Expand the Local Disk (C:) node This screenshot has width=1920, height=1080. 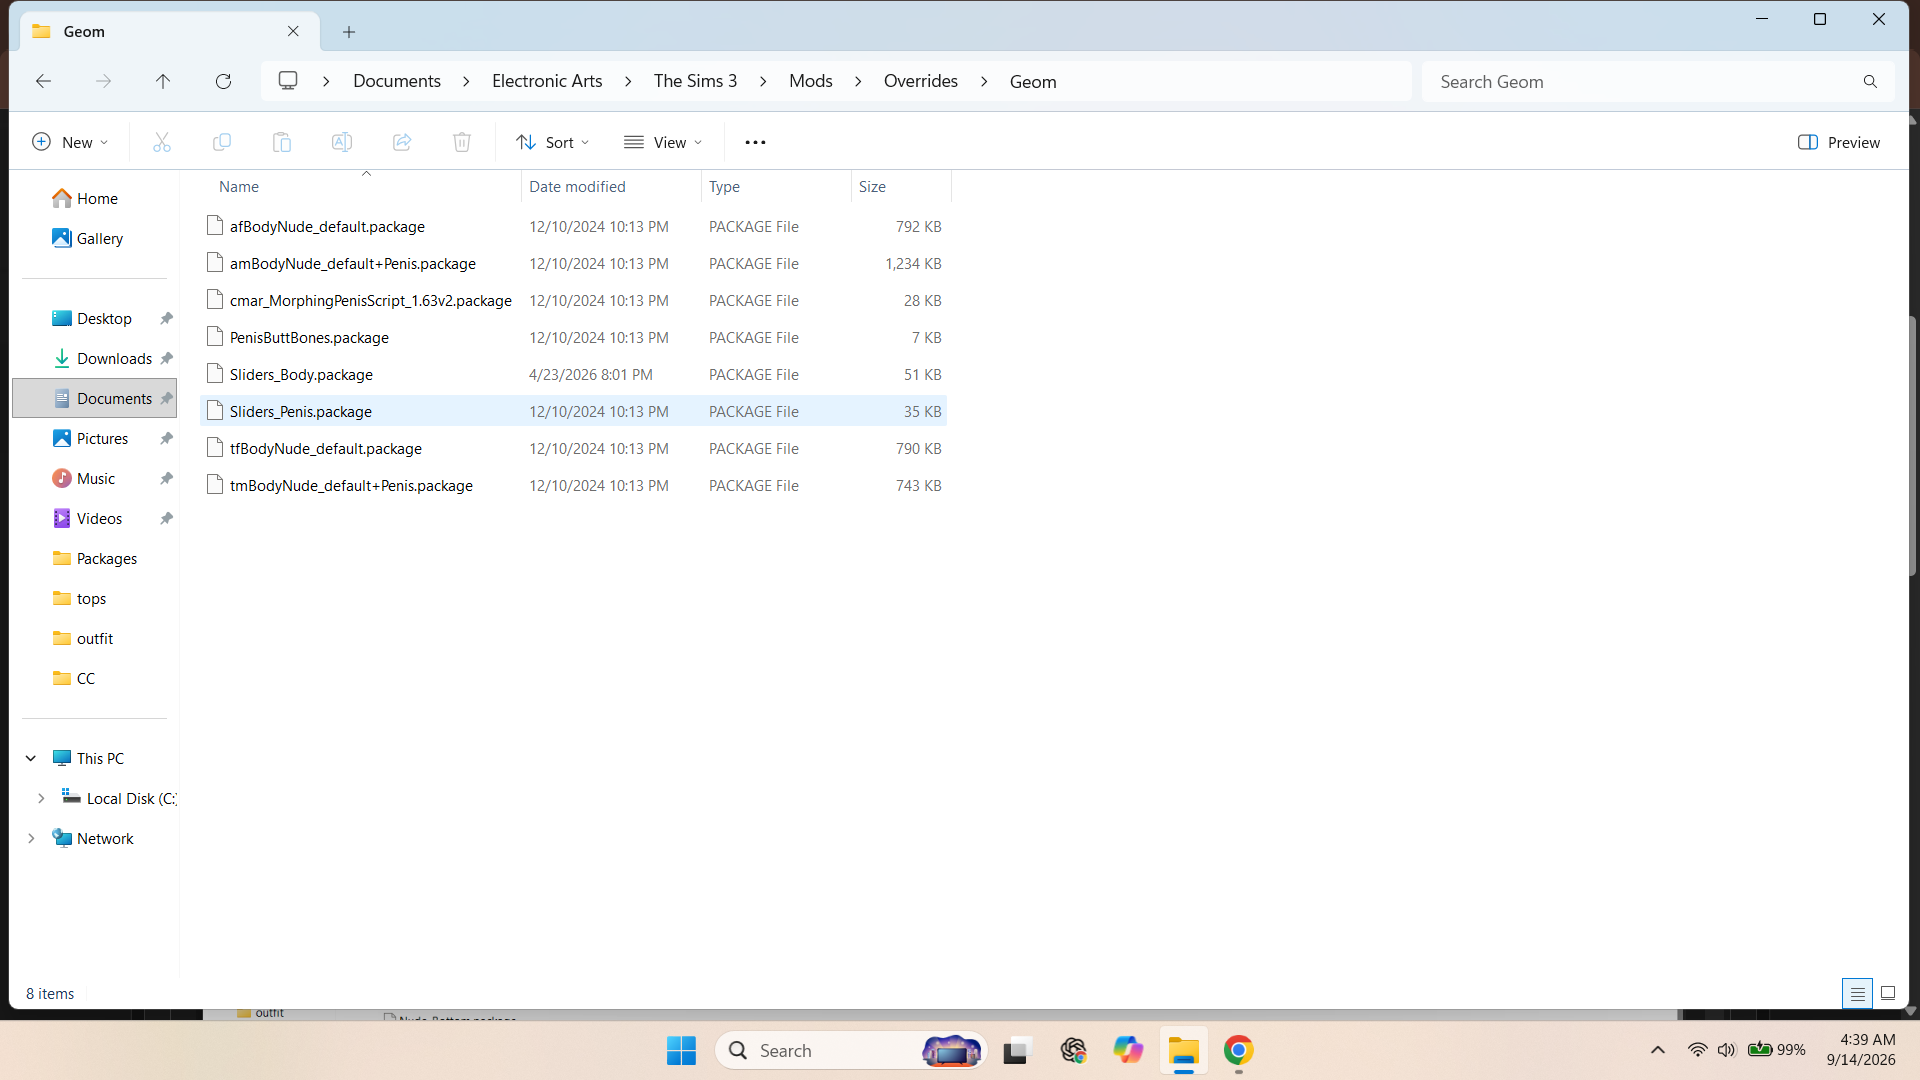point(41,798)
